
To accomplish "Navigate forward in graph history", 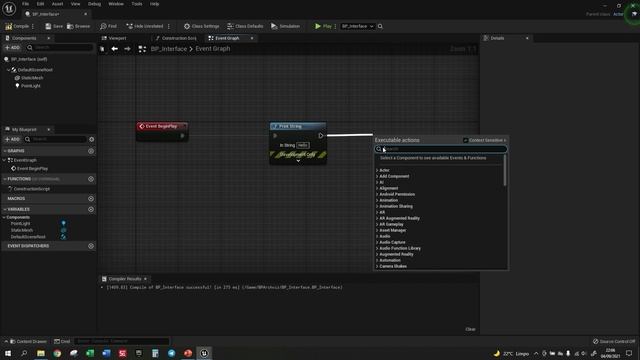I will (127, 49).
